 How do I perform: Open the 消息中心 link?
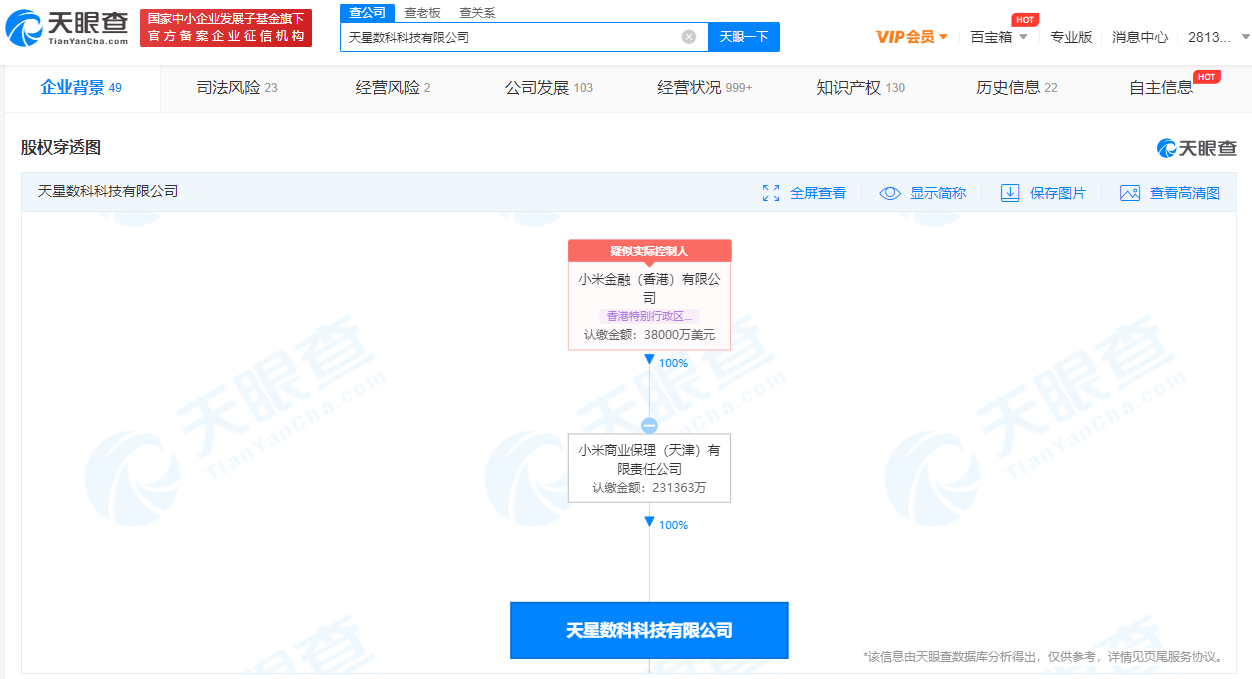[1139, 37]
